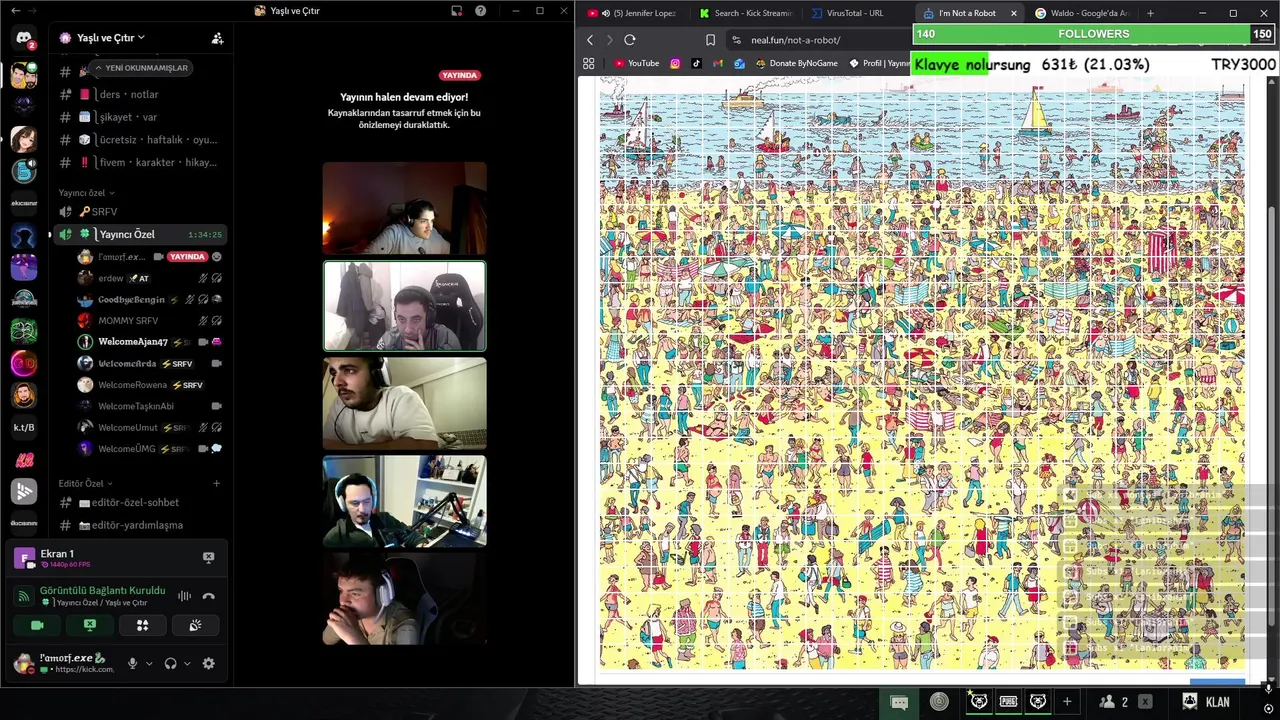
Task: Open noise suppression waveform icon
Action: coord(184,596)
